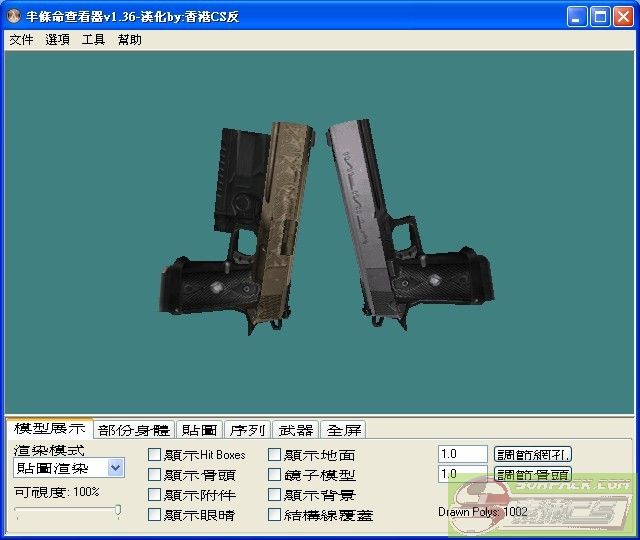Open the 文件 menu

[21, 40]
